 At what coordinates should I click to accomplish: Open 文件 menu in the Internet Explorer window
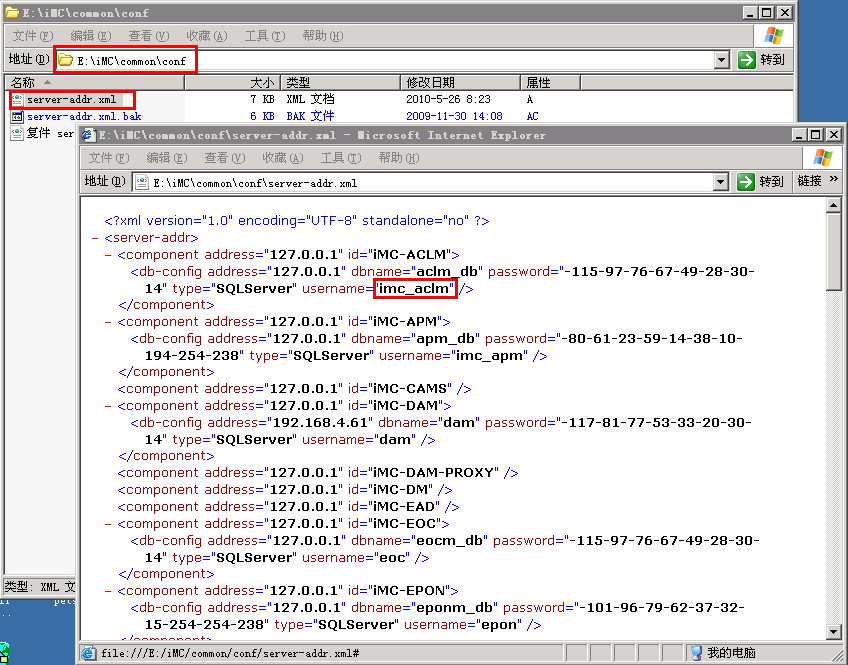(109, 158)
